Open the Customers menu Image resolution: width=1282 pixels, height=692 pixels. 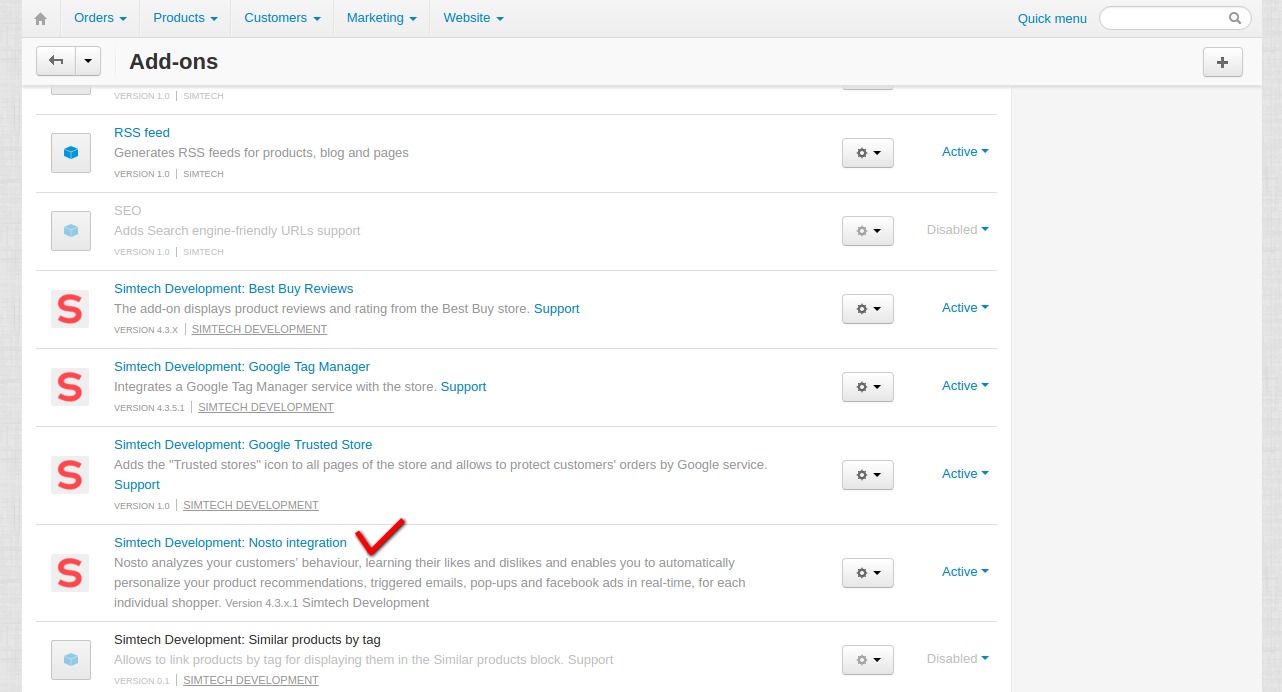tap(282, 18)
